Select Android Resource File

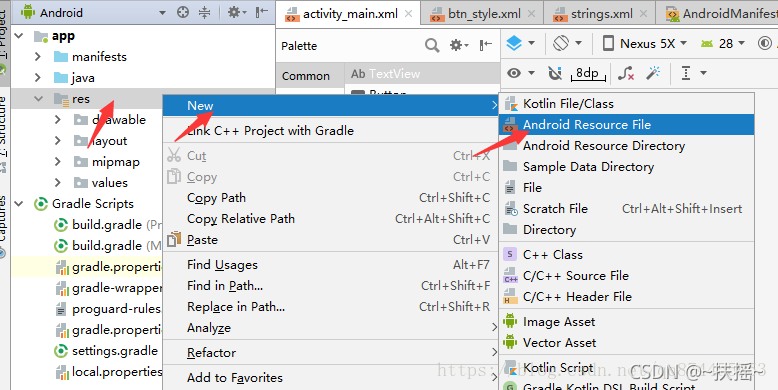point(627,125)
